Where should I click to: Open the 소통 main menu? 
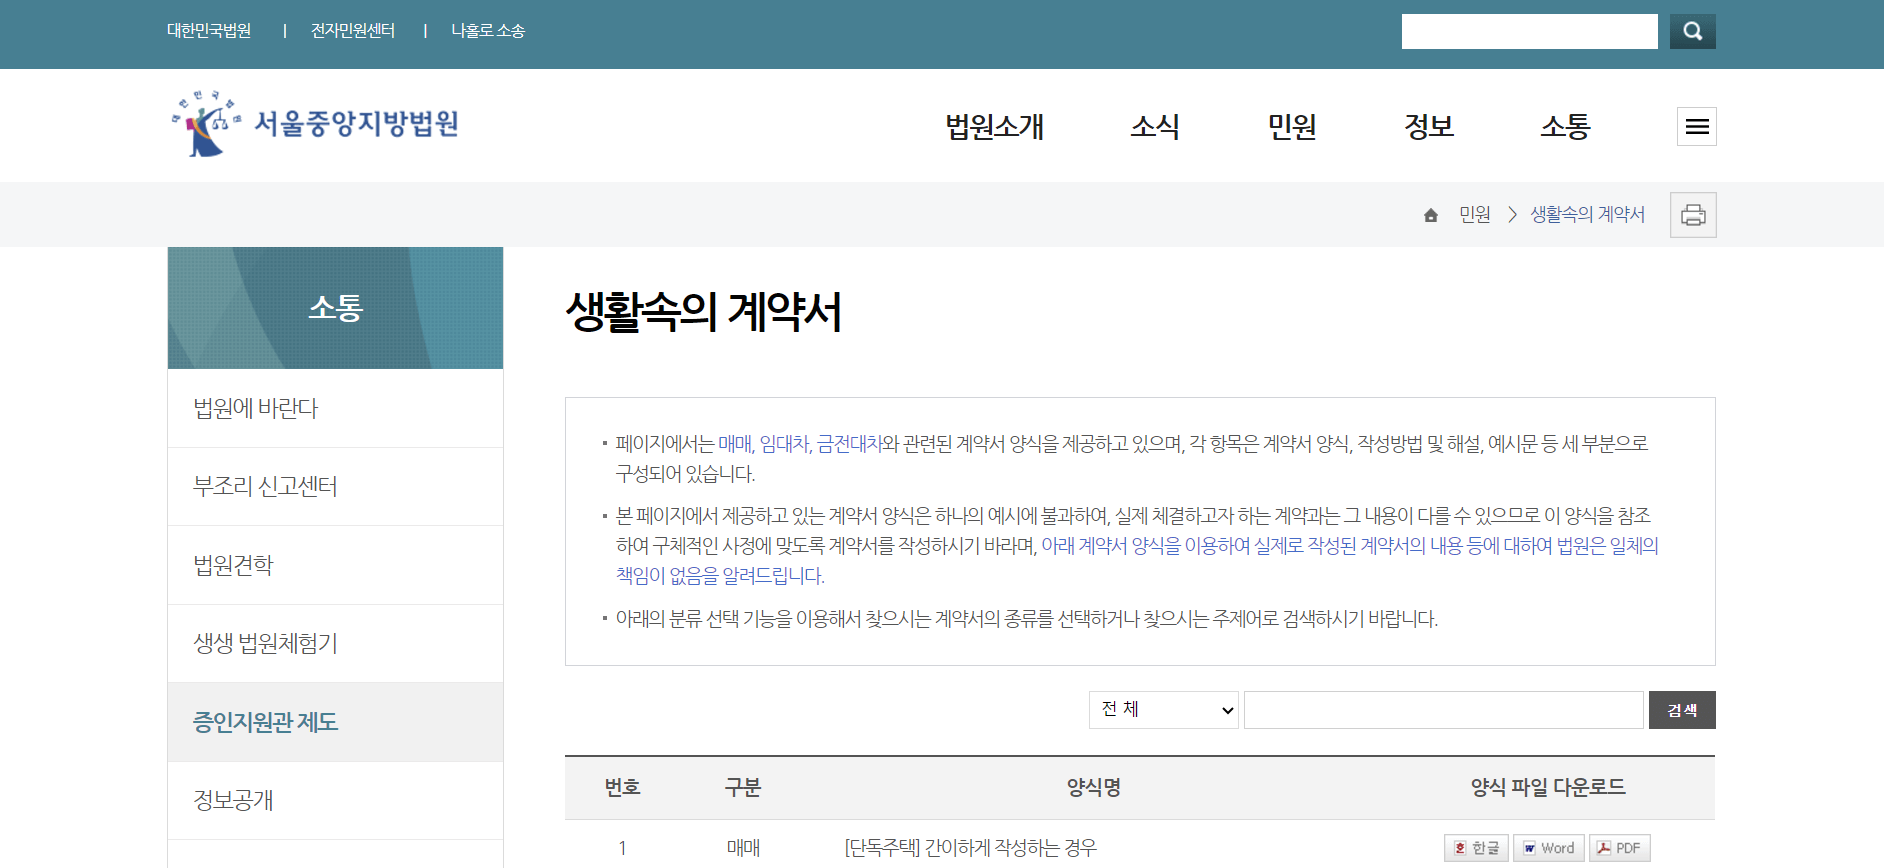point(1565,127)
